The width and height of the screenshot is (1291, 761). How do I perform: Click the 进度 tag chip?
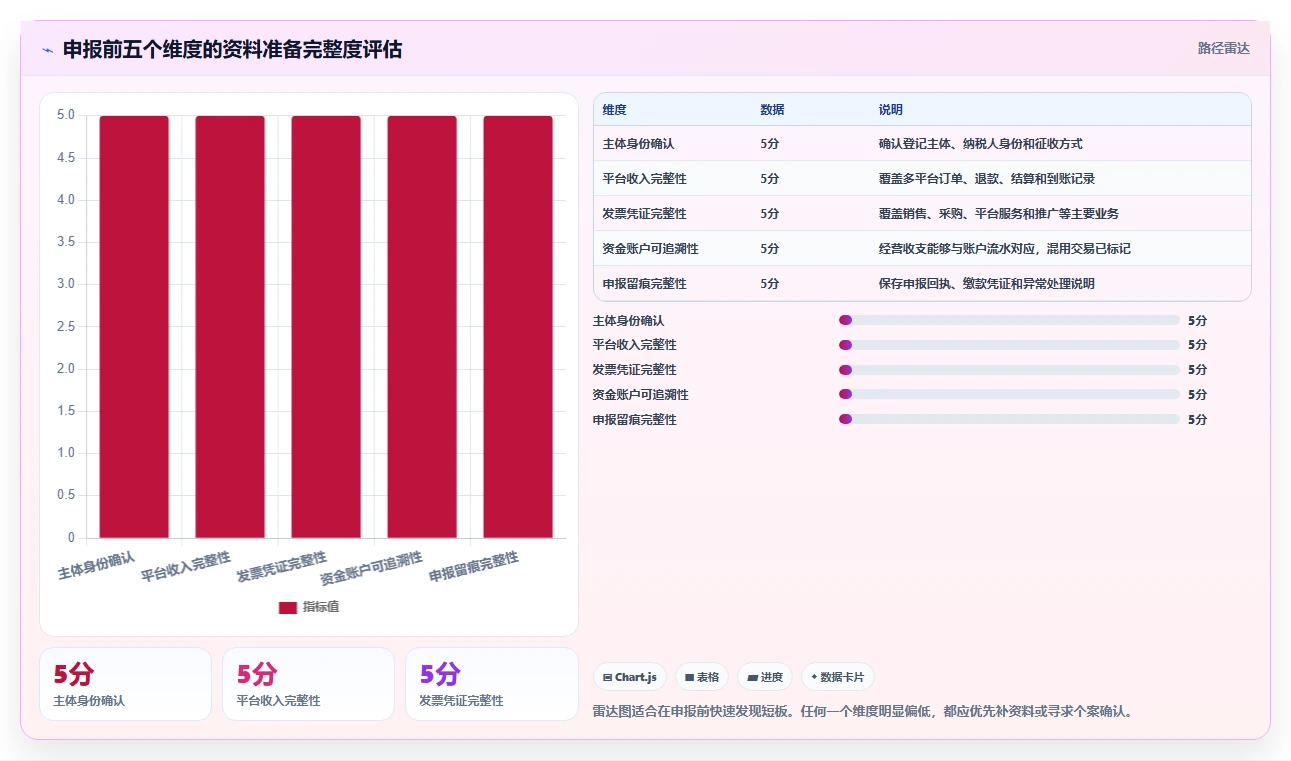tap(765, 677)
